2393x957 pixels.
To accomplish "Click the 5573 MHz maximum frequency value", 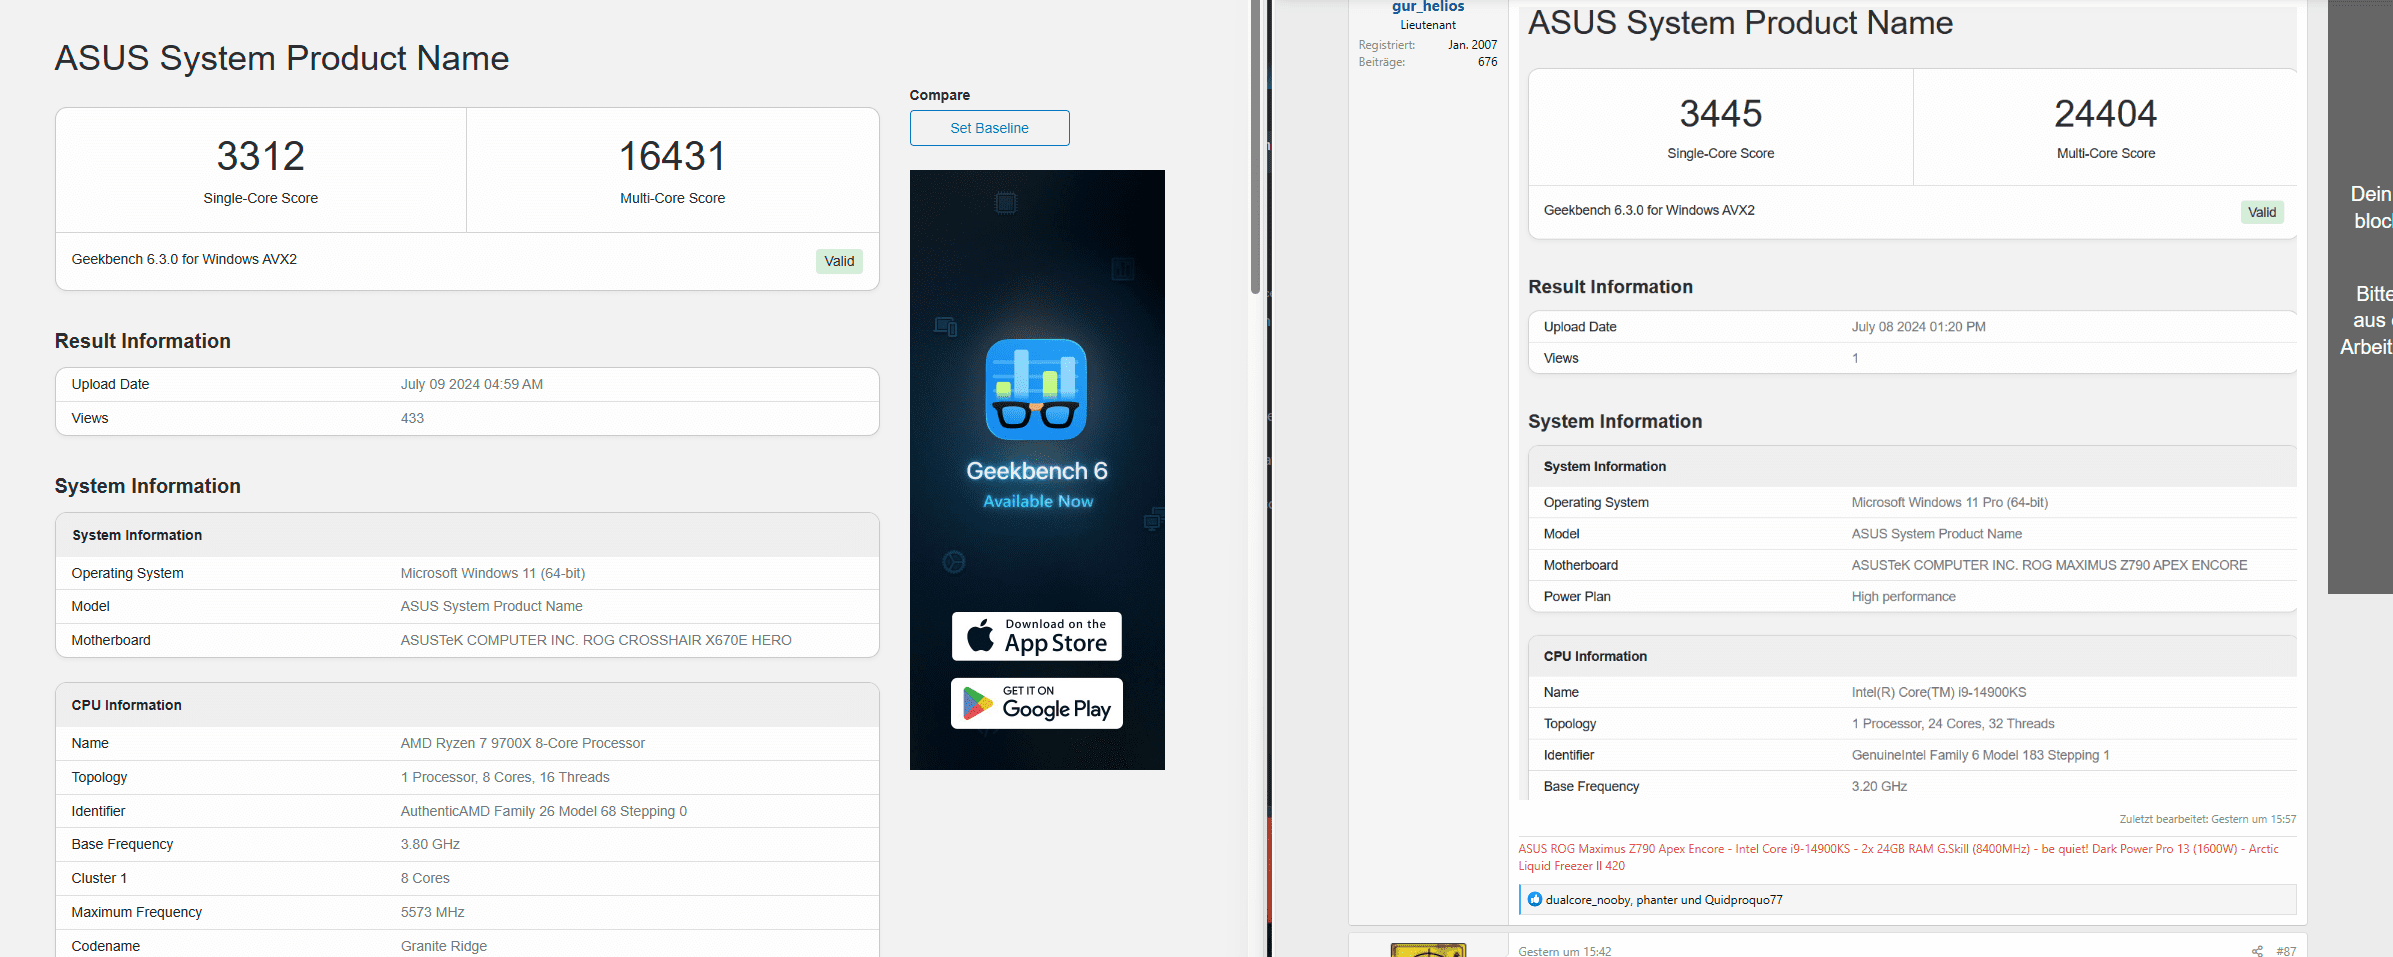I will click(432, 912).
